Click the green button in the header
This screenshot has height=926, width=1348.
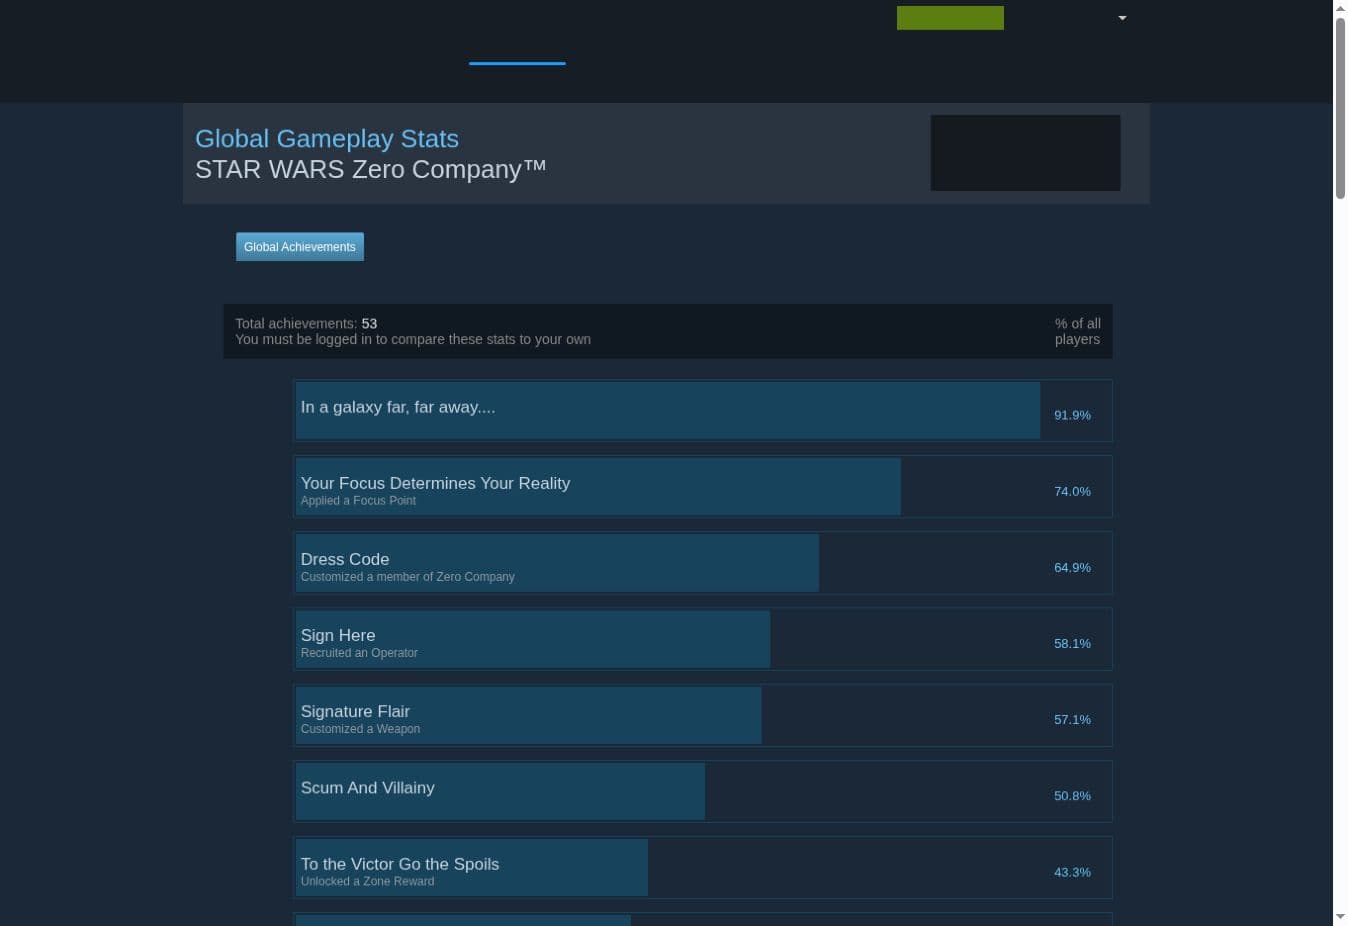(x=950, y=18)
